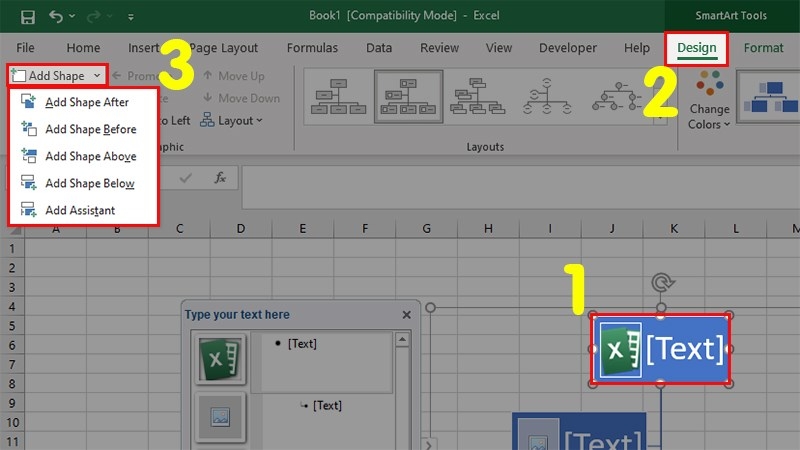Screen dimensions: 800x450
Task: Collapse the text pane using side arrow
Action: 428,444
